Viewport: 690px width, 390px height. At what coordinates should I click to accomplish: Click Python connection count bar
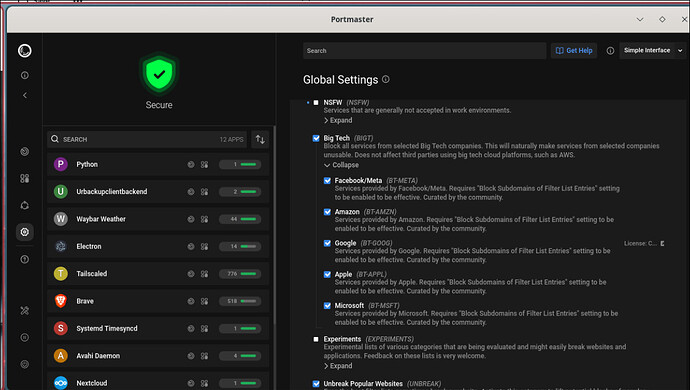click(x=240, y=164)
